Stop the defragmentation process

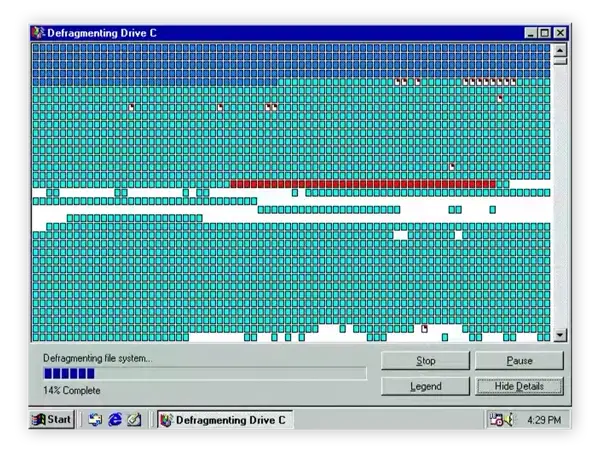click(x=425, y=360)
